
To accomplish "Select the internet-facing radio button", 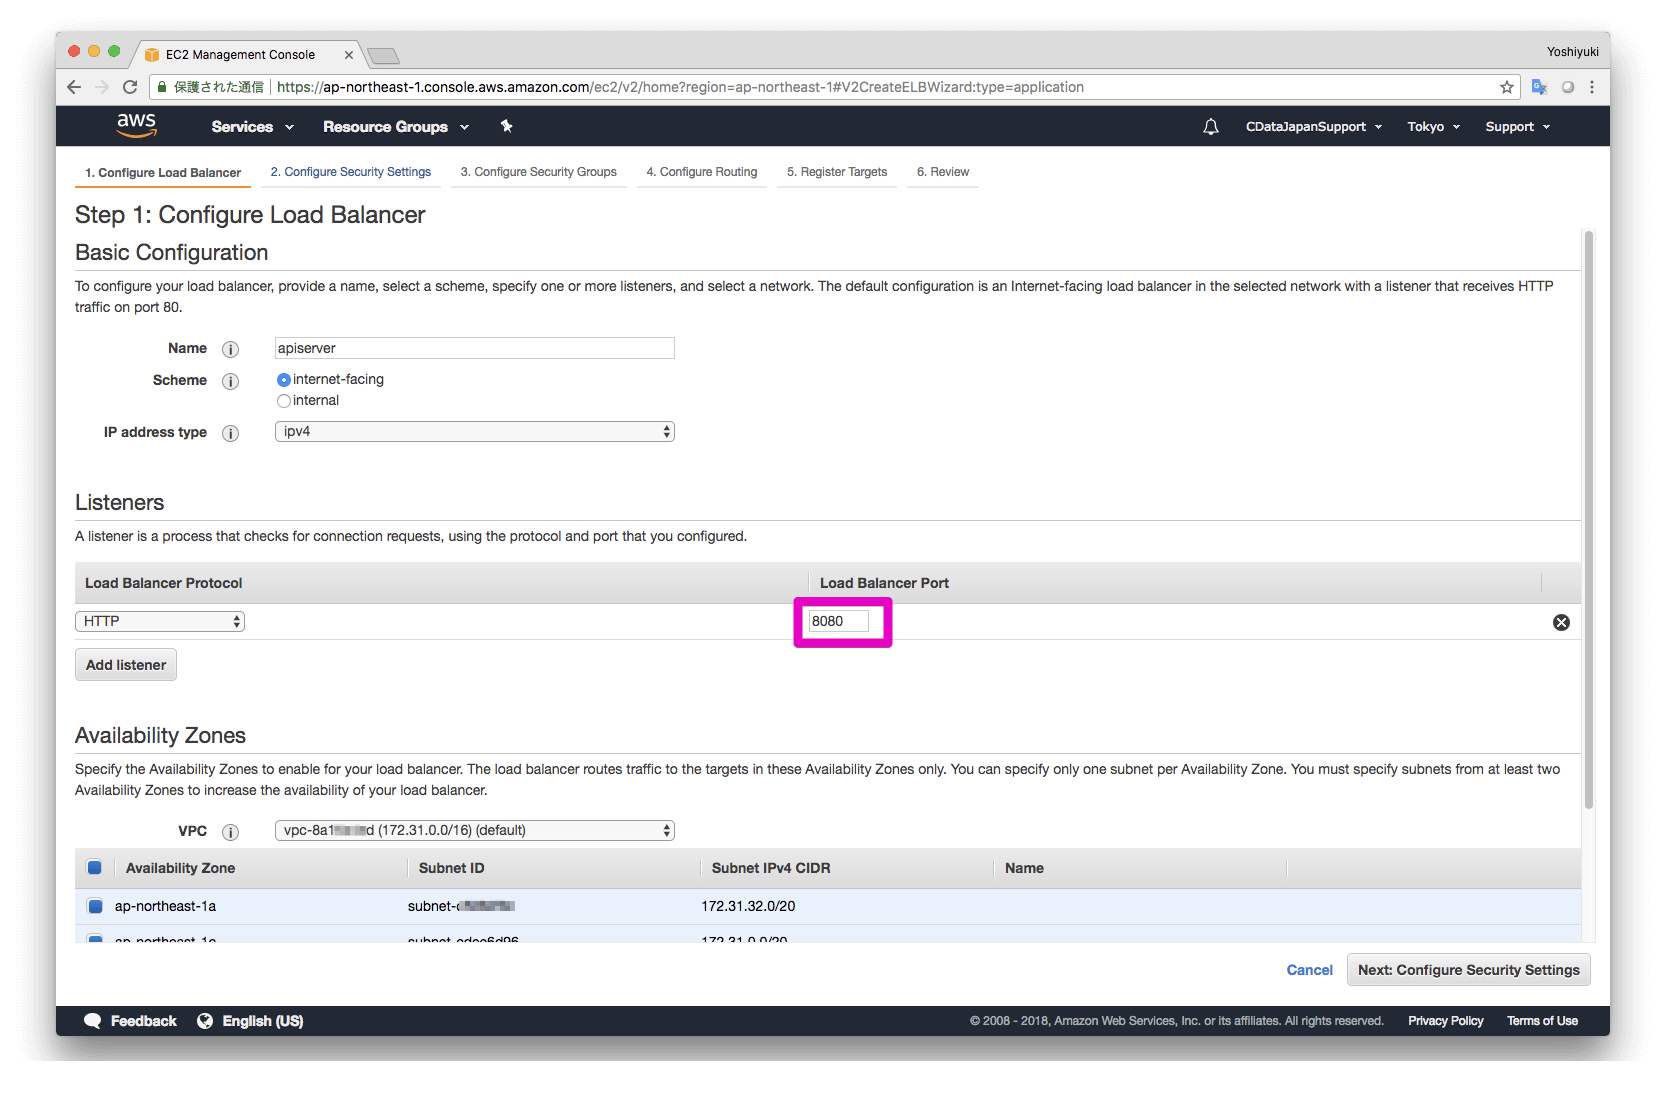I will [284, 379].
